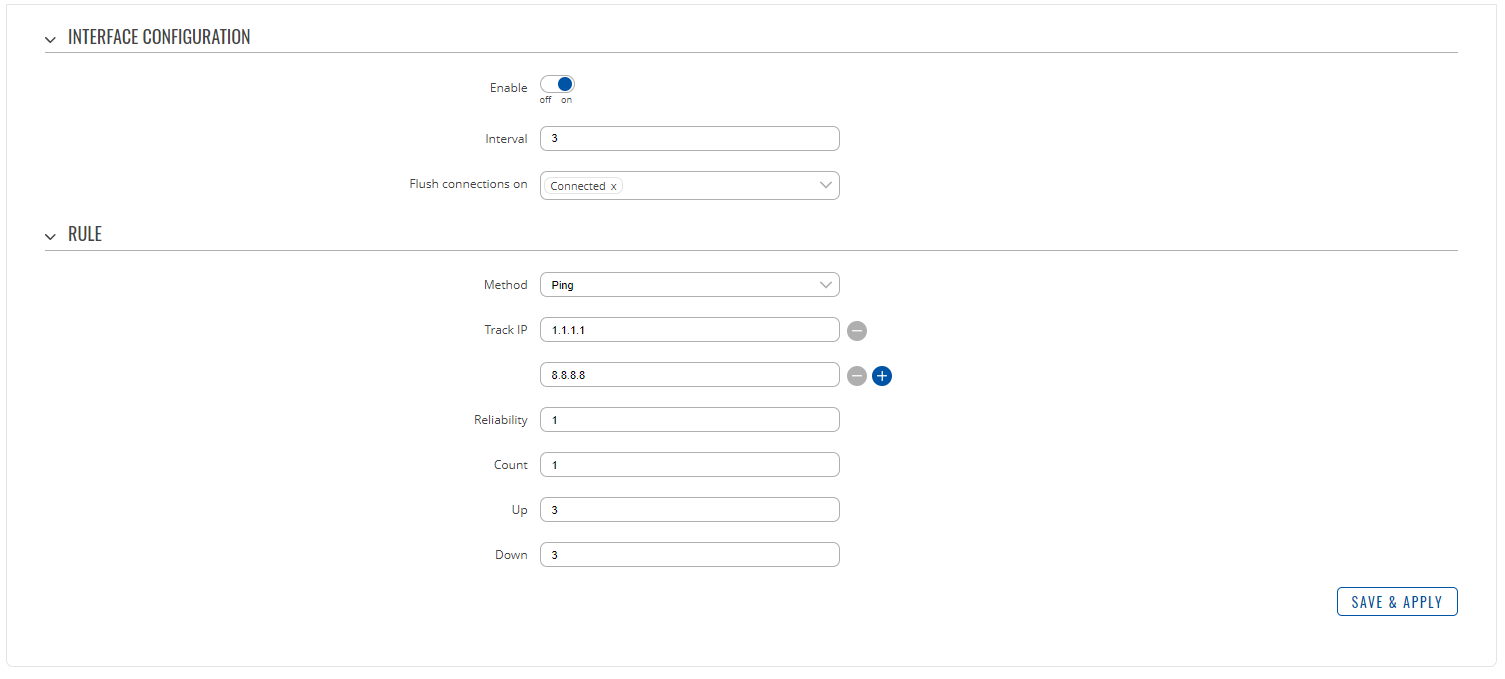Click inside the Interval input field

click(x=690, y=138)
